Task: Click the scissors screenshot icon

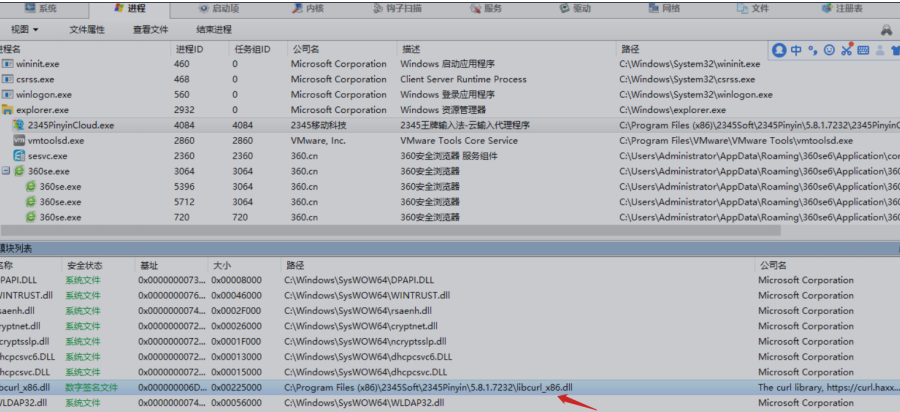Action: coord(847,49)
